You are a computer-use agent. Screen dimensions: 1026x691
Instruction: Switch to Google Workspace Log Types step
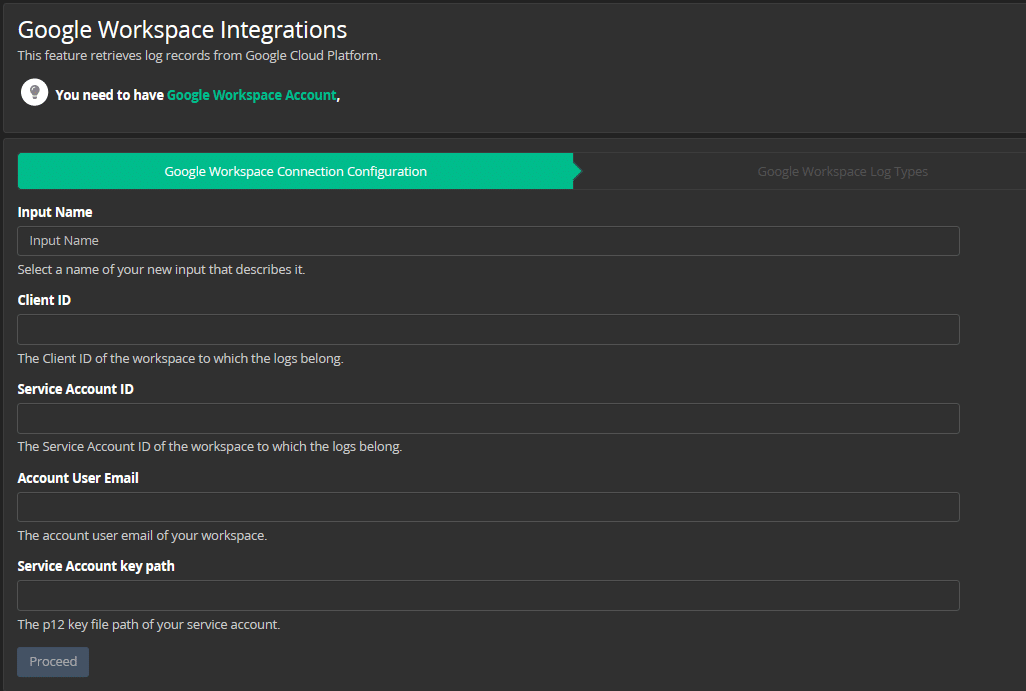tap(842, 172)
